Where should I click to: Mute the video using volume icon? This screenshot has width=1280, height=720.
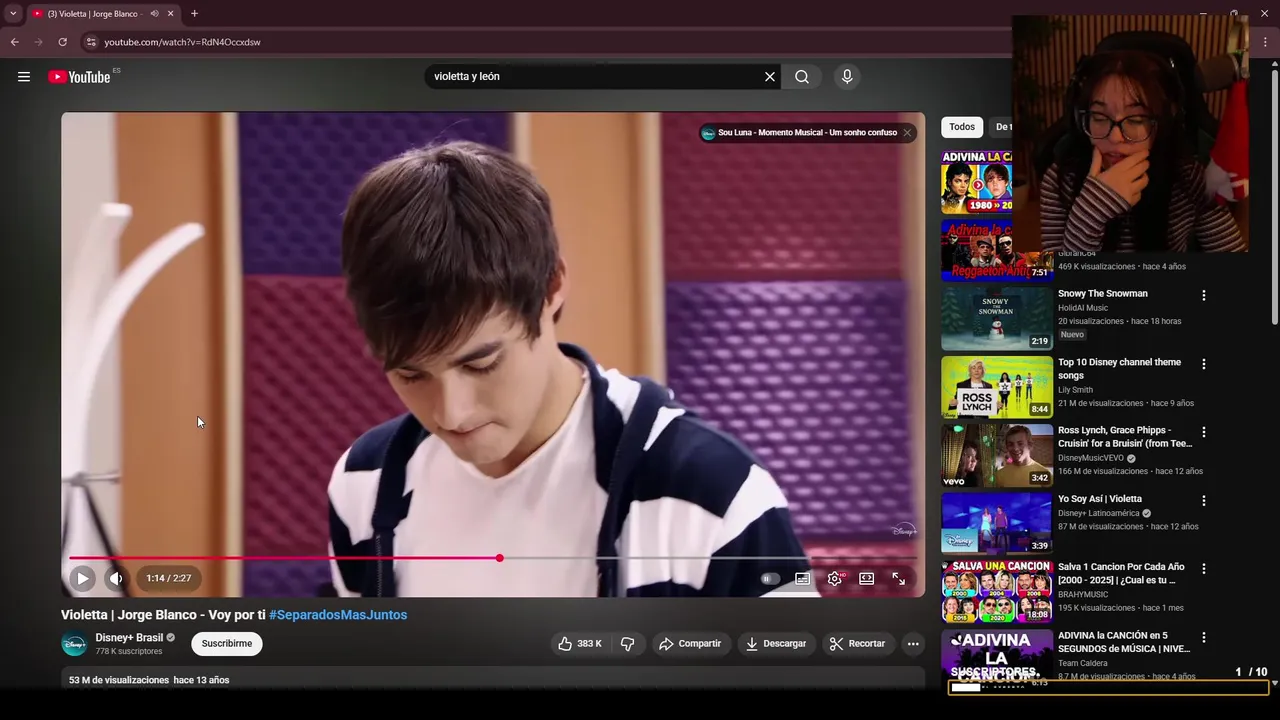[x=116, y=578]
